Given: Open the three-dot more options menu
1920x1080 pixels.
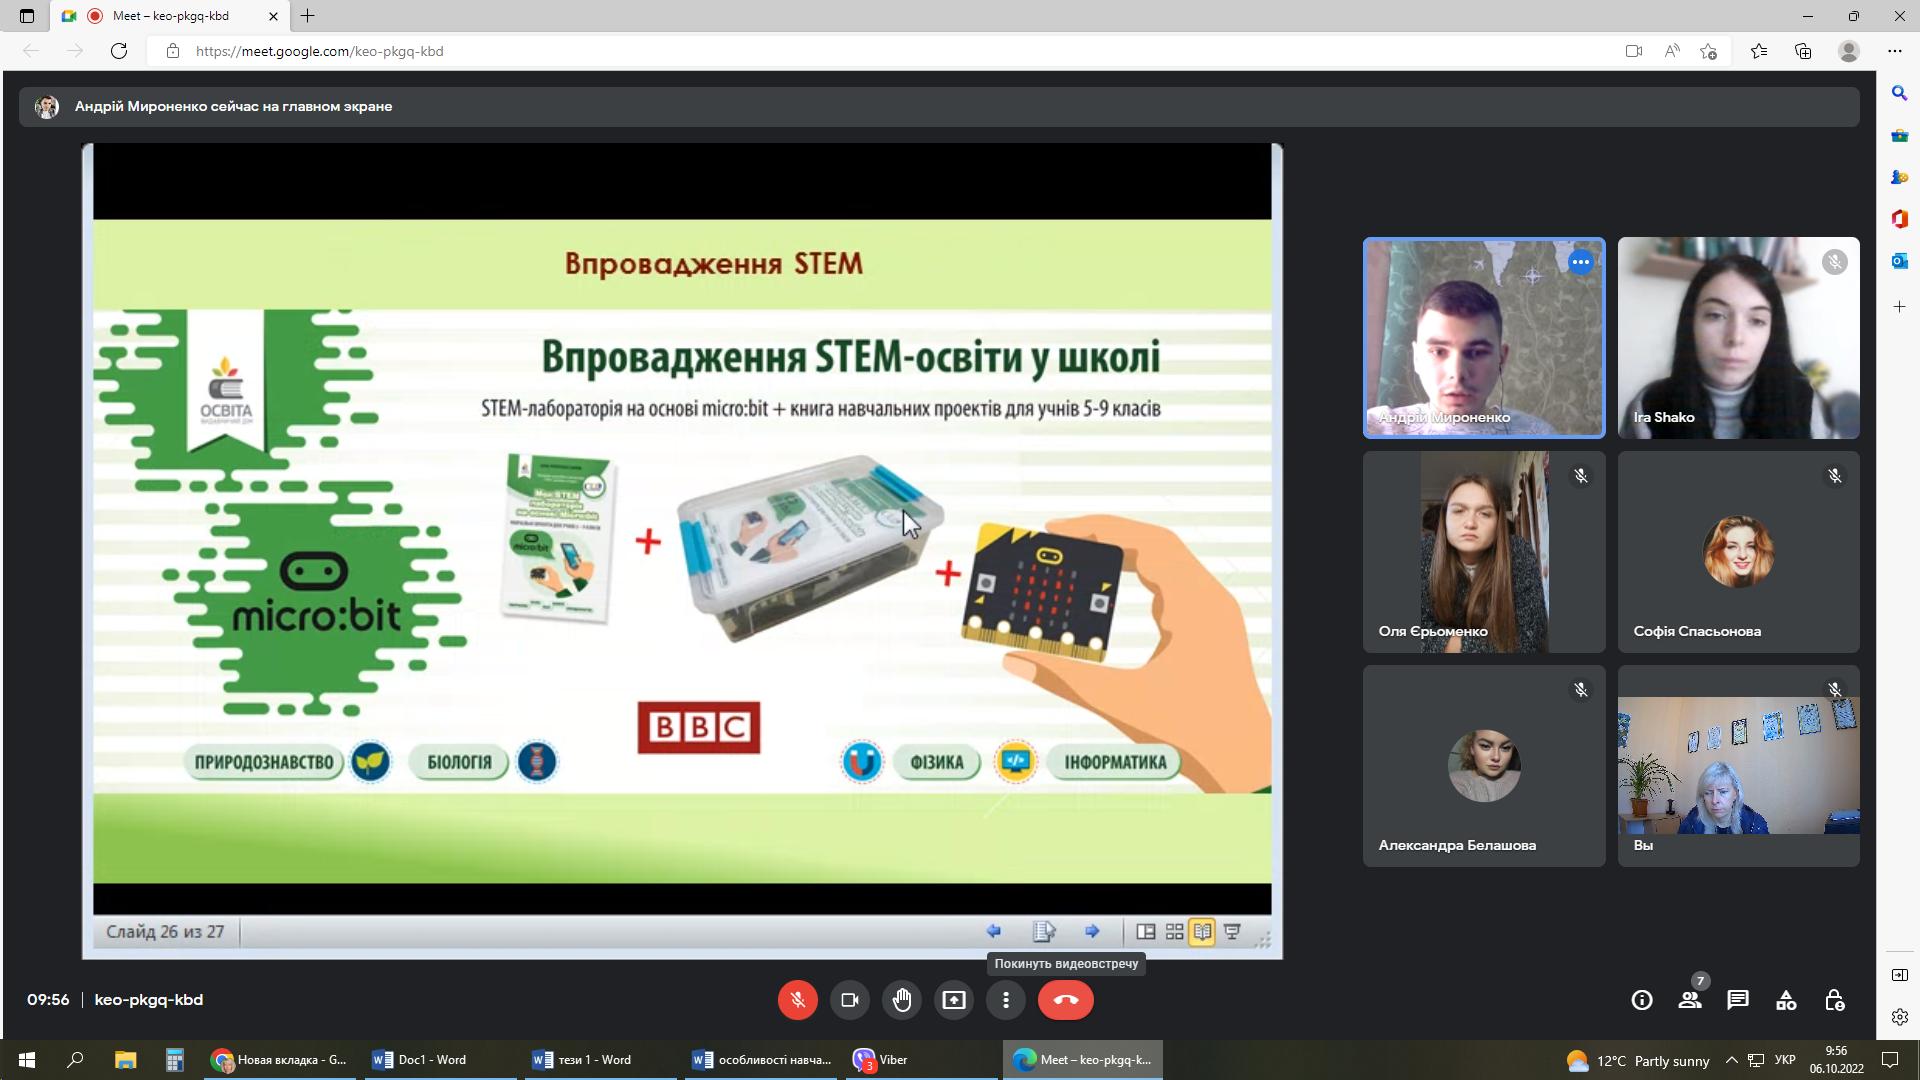Looking at the screenshot, I should tap(1006, 1000).
